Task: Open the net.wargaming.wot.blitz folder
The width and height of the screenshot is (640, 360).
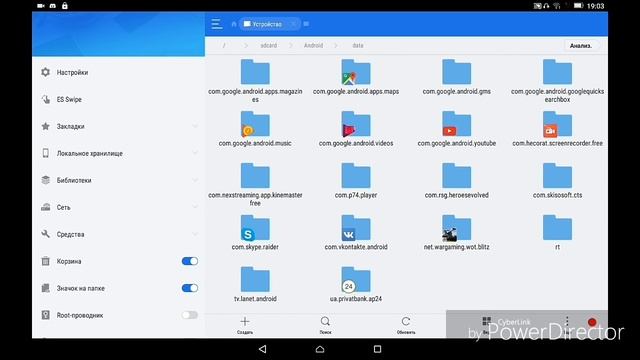Action: 456,232
